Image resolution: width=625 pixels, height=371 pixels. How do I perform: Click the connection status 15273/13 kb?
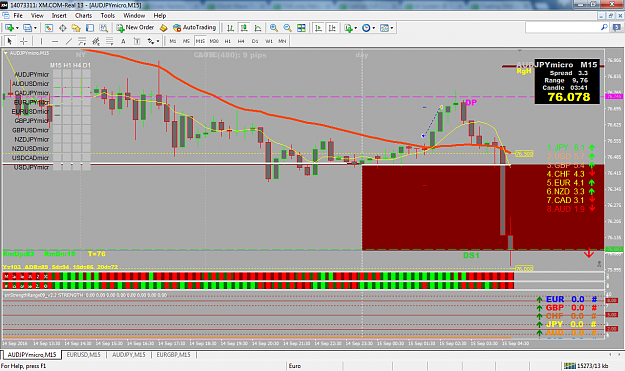(586, 366)
